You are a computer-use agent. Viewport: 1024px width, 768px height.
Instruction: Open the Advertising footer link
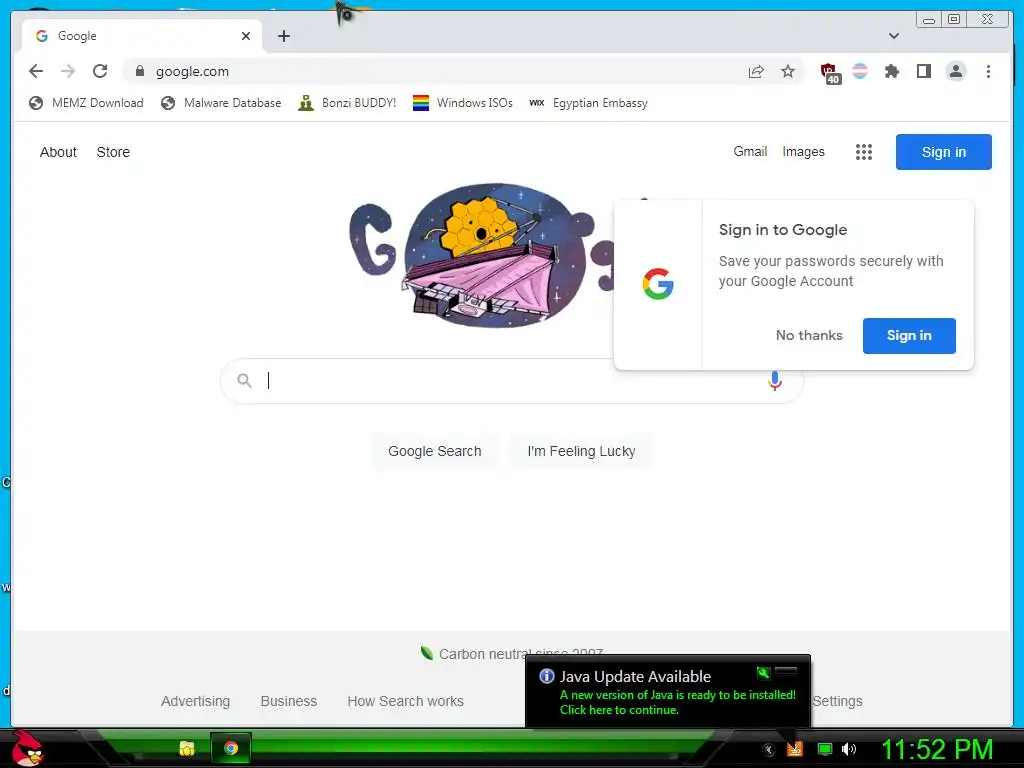point(195,701)
